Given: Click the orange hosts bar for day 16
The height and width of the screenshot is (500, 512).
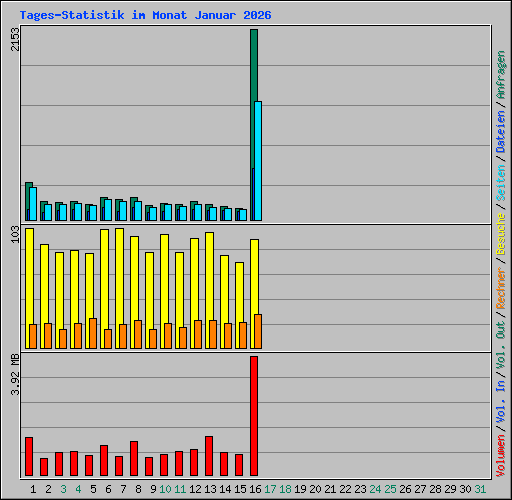Looking at the screenshot, I should coord(258,331).
